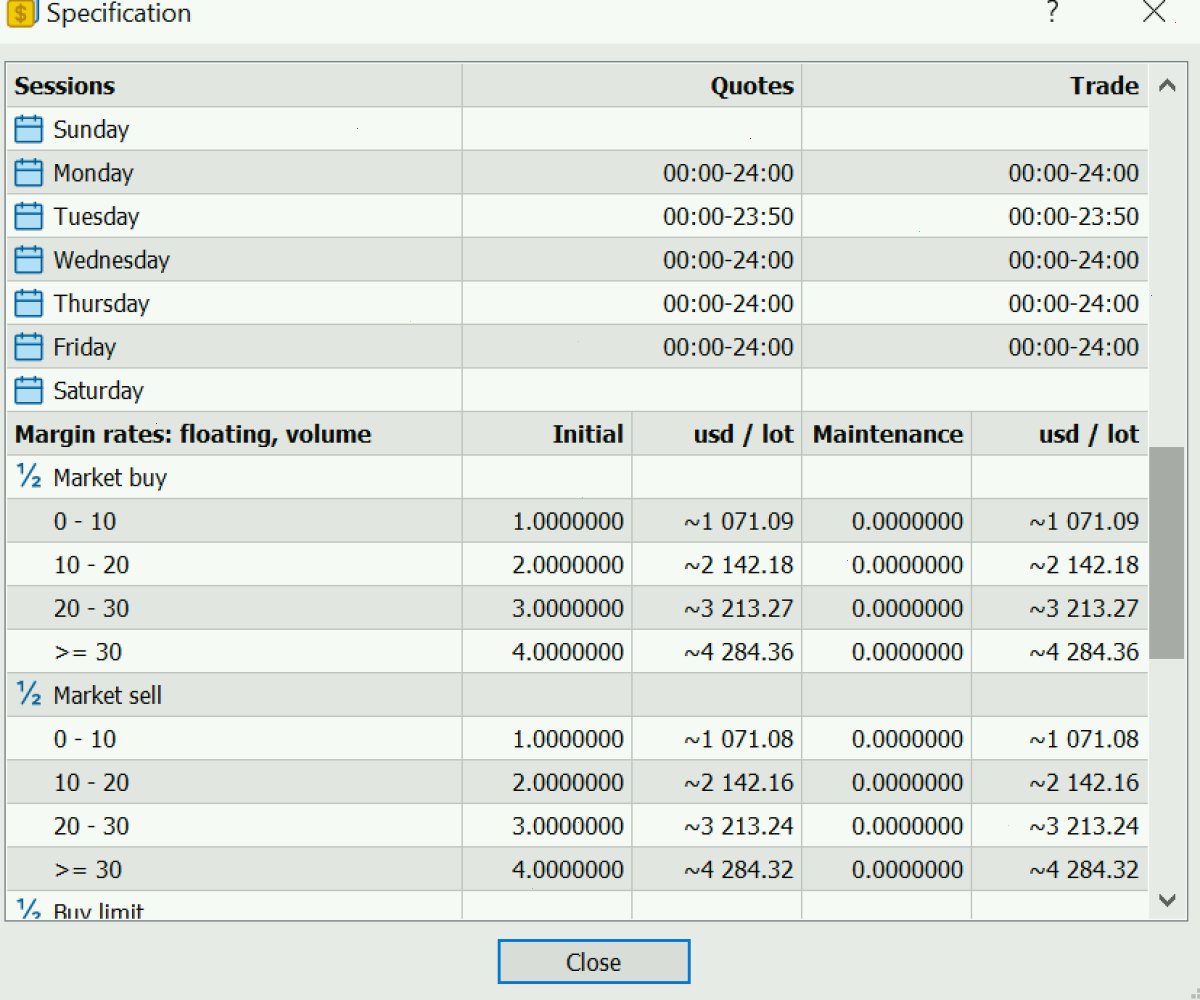Viewport: 1200px width, 1000px height.
Task: Select Tuesday quotes time 00:00-23:50
Action: coord(728,217)
